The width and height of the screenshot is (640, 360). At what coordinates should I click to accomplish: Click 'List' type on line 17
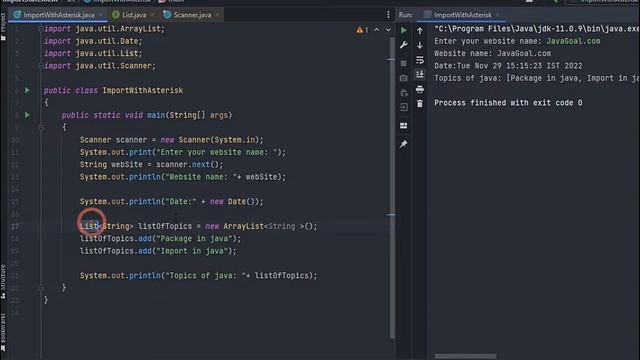[89, 226]
